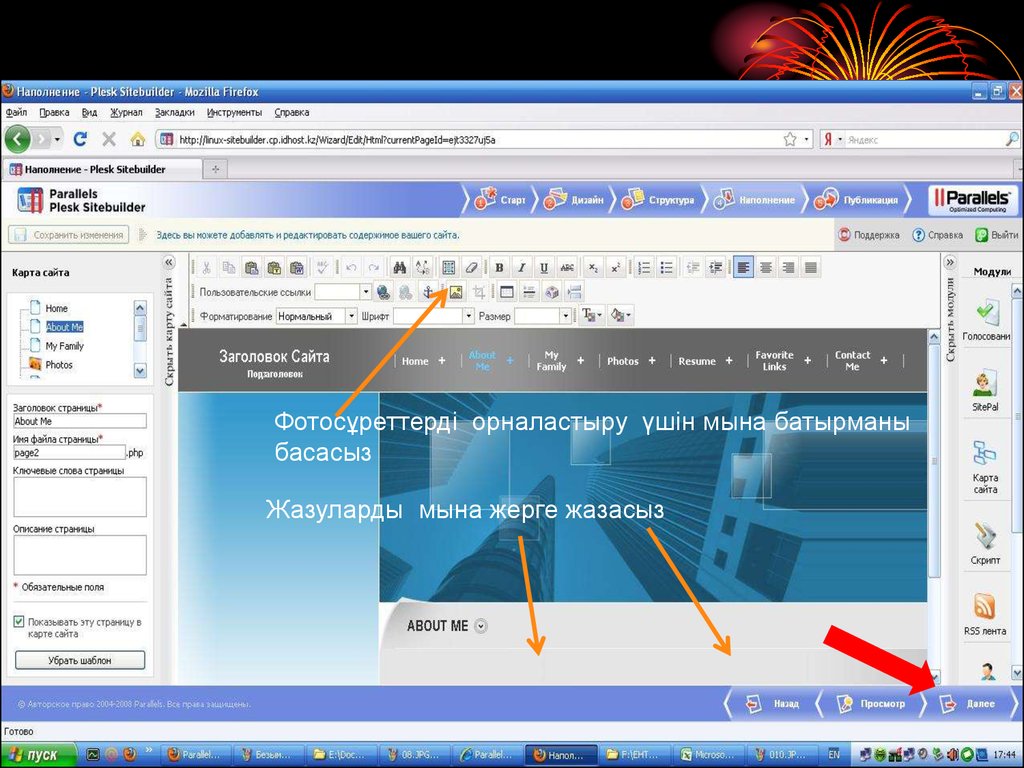Click the Increase Indent icon
Image resolution: width=1024 pixels, height=768 pixels.
pyautogui.click(x=716, y=268)
